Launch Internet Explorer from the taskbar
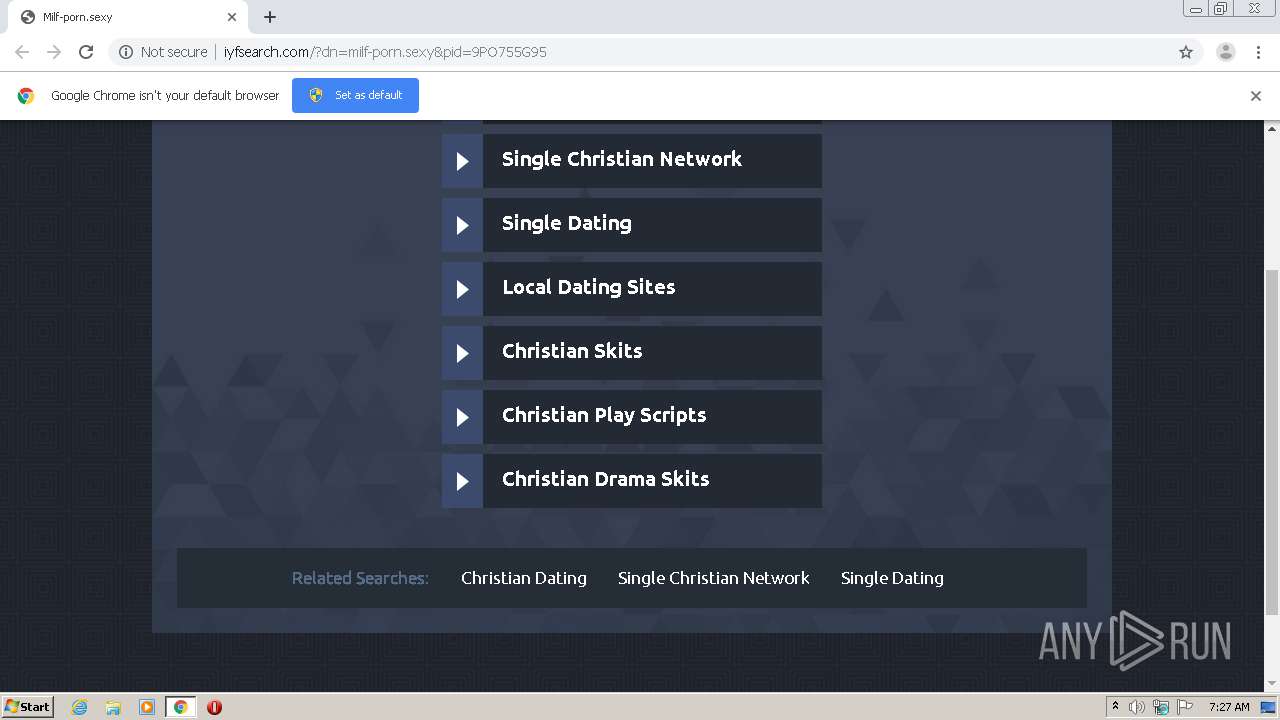This screenshot has width=1280, height=720. (x=80, y=707)
